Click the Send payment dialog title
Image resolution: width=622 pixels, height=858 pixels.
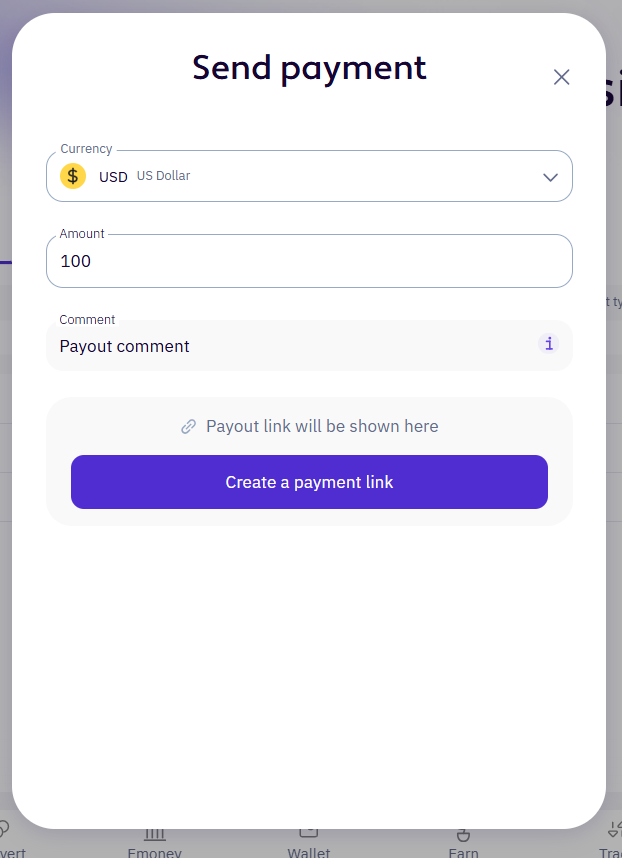click(309, 68)
